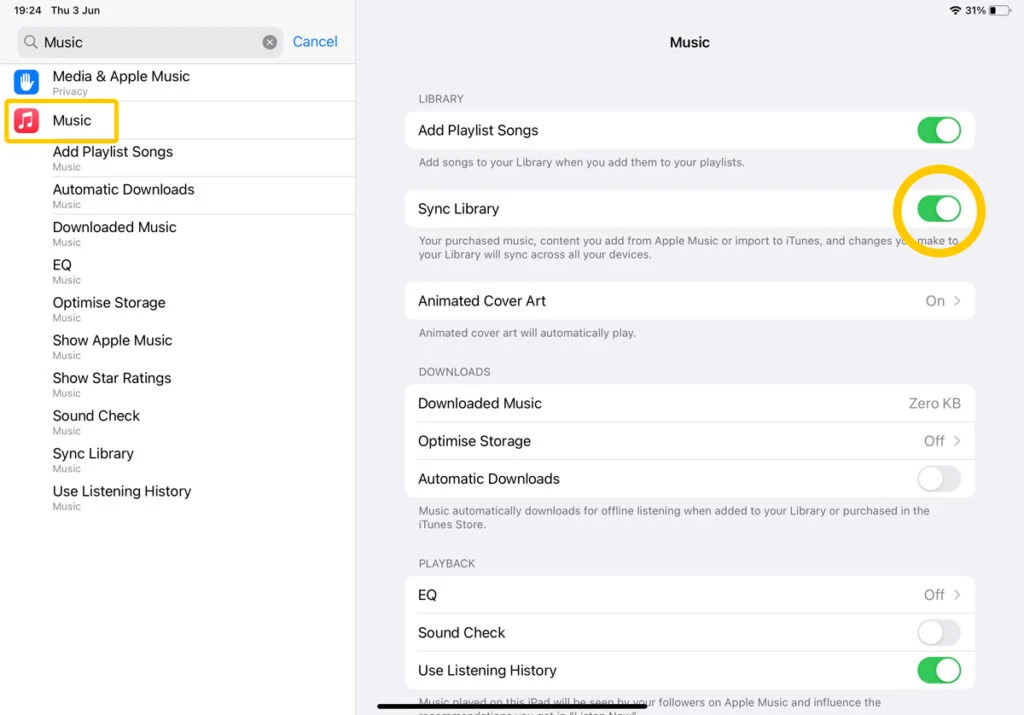The image size is (1024, 715).
Task: Open Add Playlist Songs search result
Action: tap(178, 158)
